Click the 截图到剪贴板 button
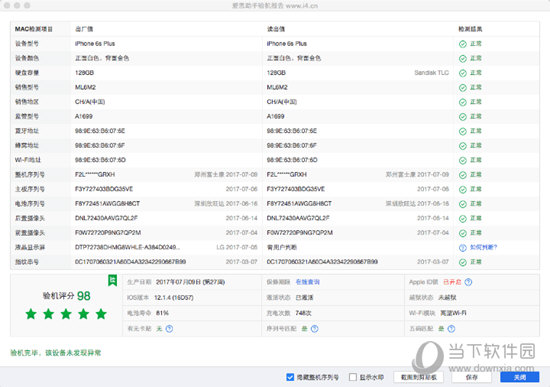This screenshot has height=387, width=550. point(418,377)
